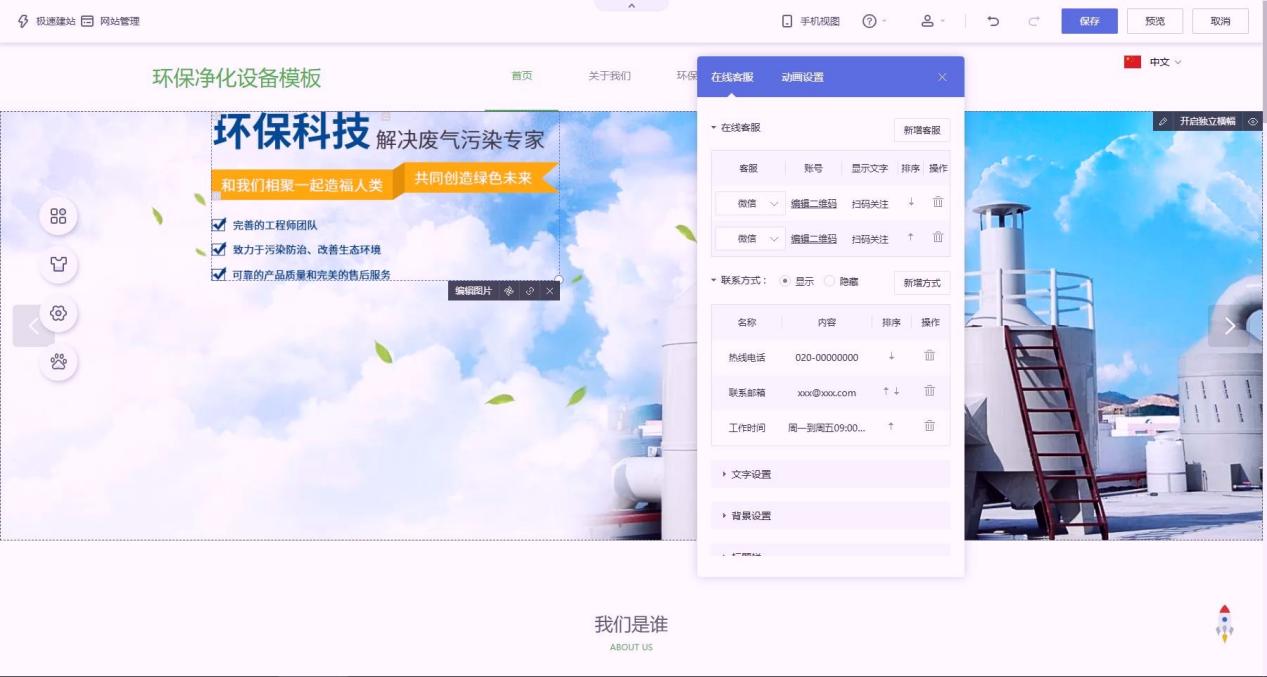Delete the 热线电话 contact row
1267x677 pixels.
[x=929, y=356]
